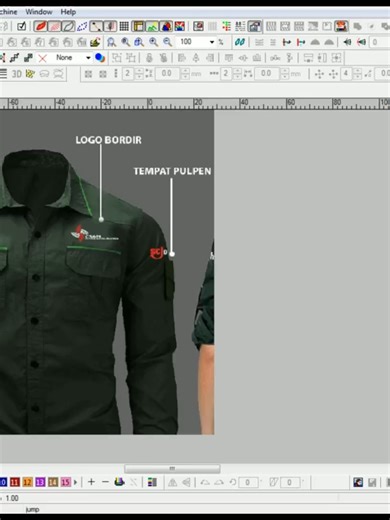Click the first count field showing 2
Viewport: 390px width, 520px height.
point(128,73)
